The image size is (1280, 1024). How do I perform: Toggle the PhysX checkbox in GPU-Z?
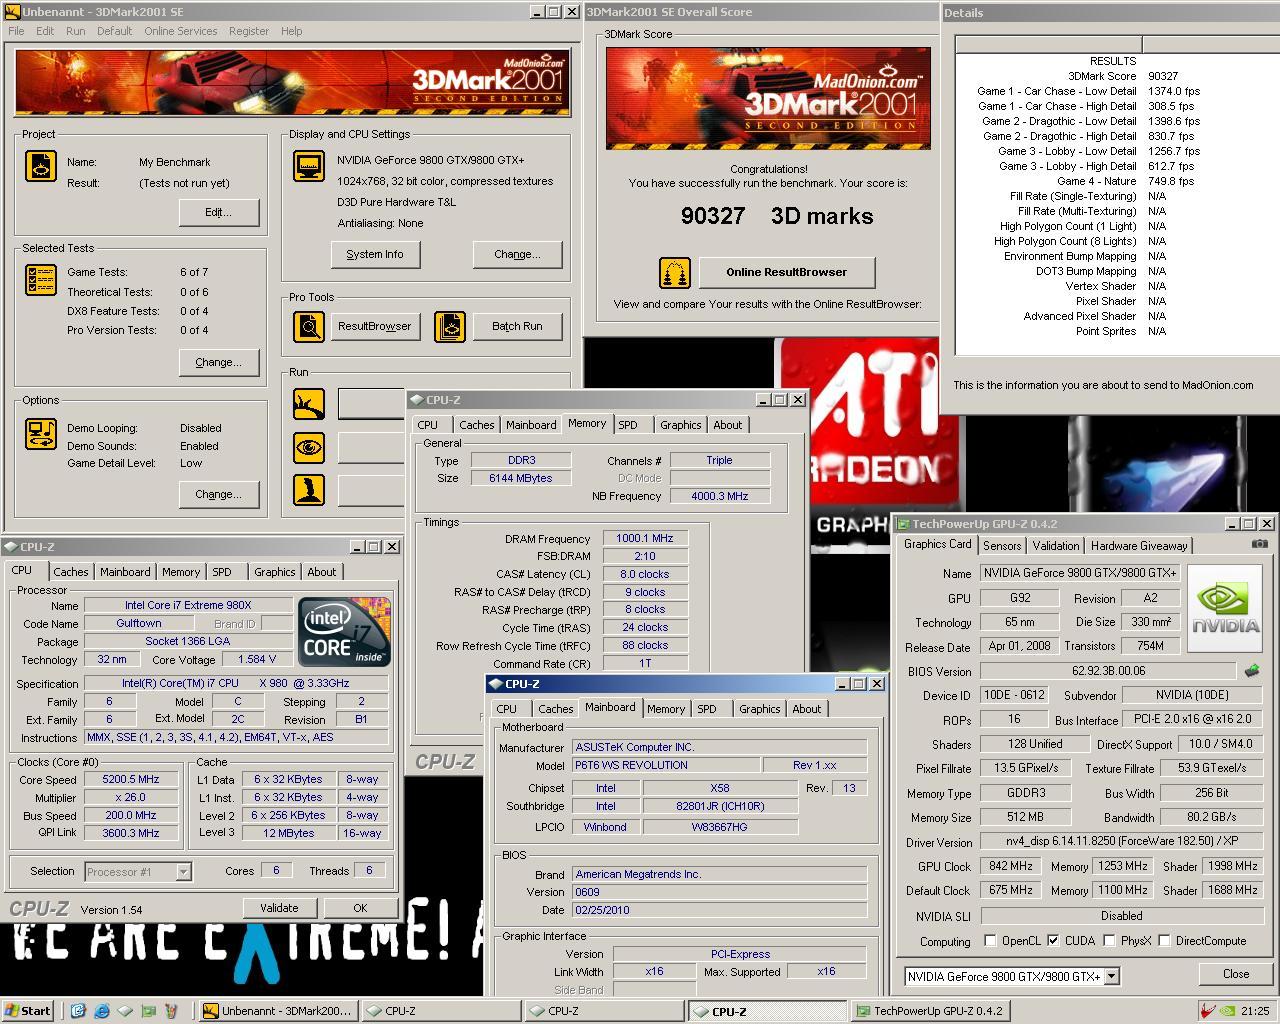[x=1109, y=941]
